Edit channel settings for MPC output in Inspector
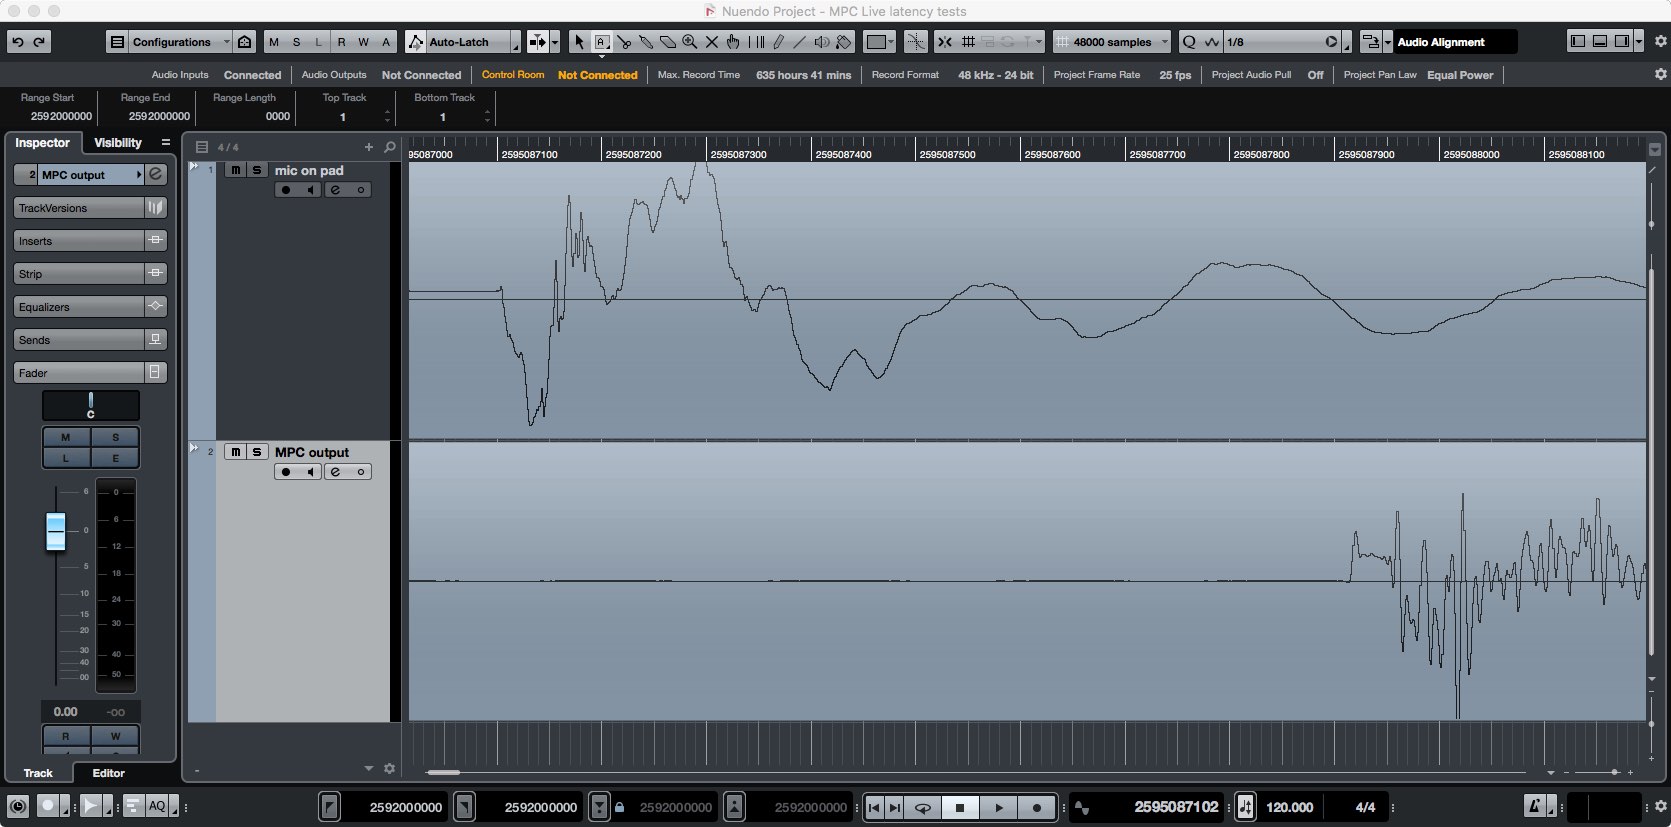The width and height of the screenshot is (1671, 827). click(156, 174)
